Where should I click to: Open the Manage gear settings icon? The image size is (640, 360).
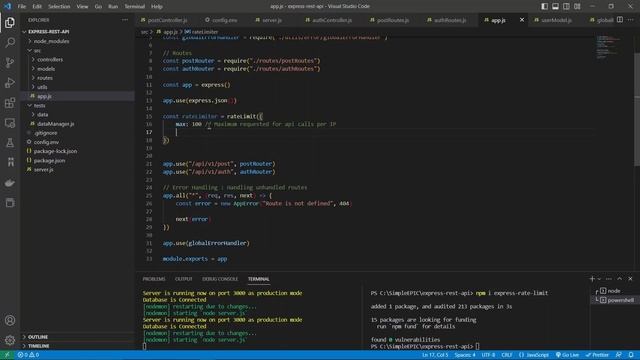point(10,340)
